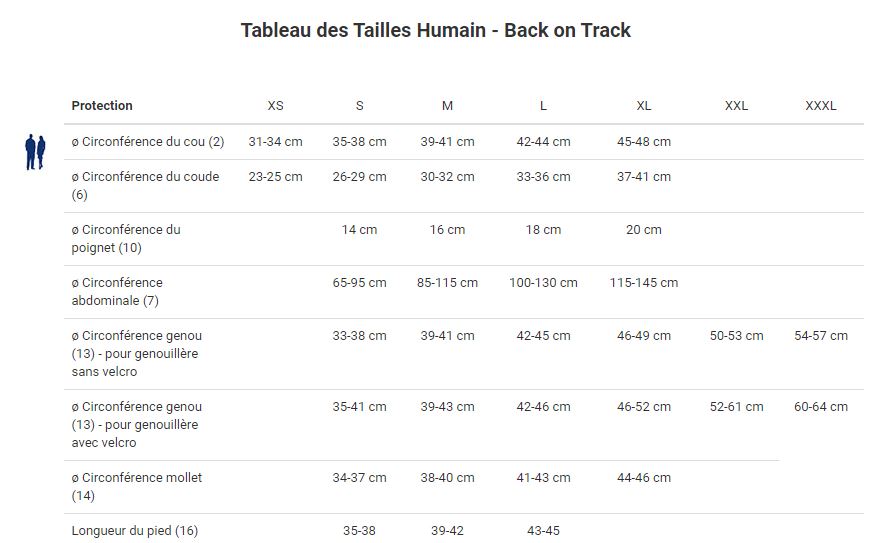Click the XS size column header
Screen dimensions: 893x543
pyautogui.click(x=275, y=106)
